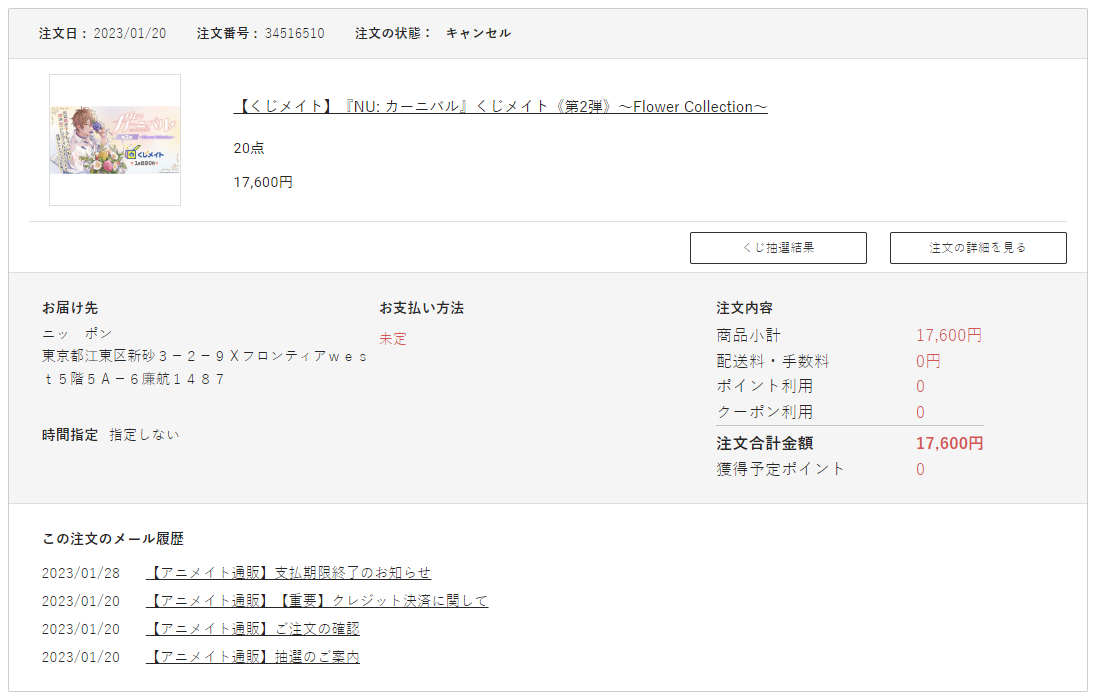
Task: Click the 未定 payment method text
Action: 393,339
